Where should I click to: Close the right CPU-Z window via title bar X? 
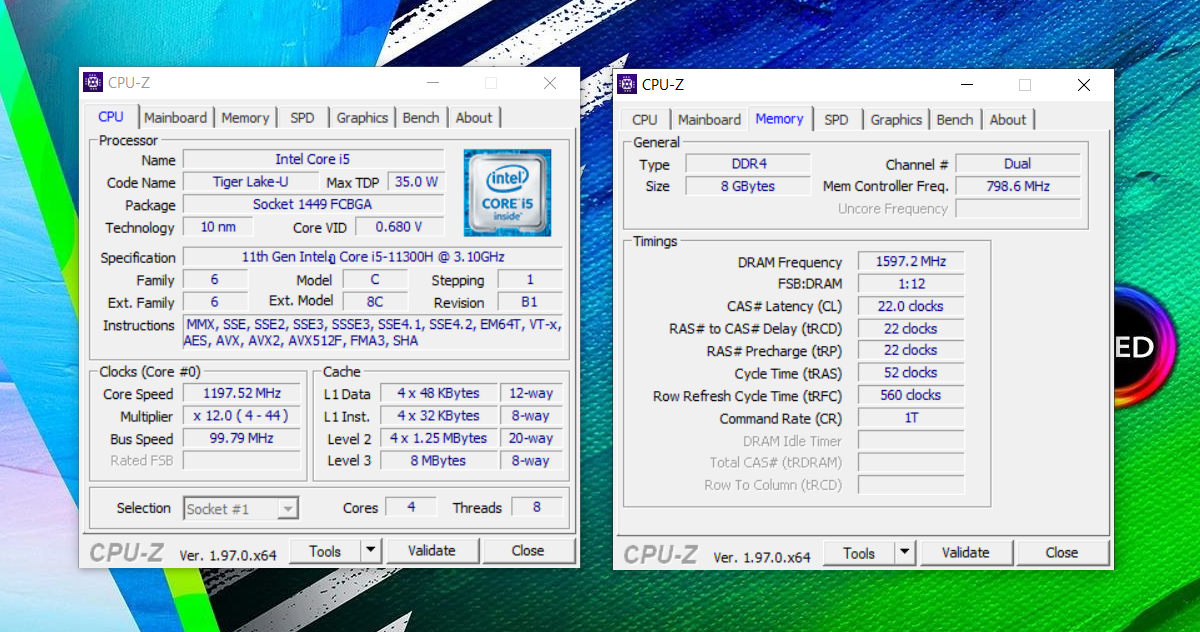pyautogui.click(x=1084, y=85)
